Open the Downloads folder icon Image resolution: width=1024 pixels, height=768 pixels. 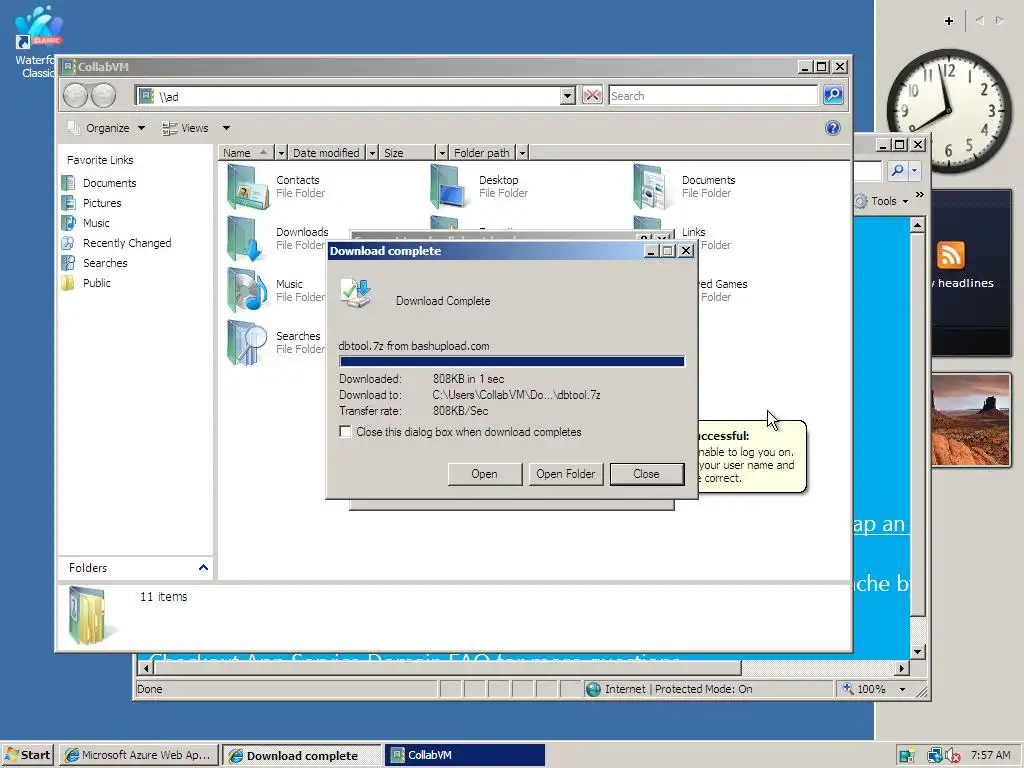click(x=246, y=239)
